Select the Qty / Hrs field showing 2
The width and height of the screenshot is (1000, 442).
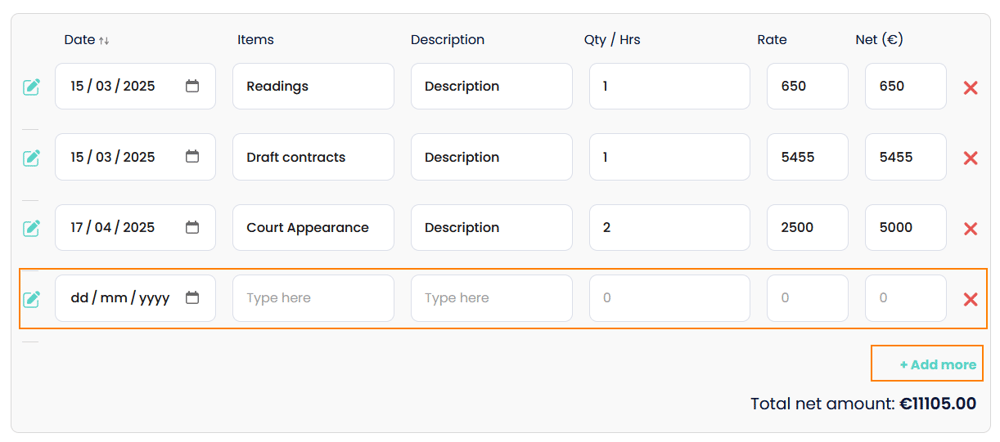(x=669, y=227)
